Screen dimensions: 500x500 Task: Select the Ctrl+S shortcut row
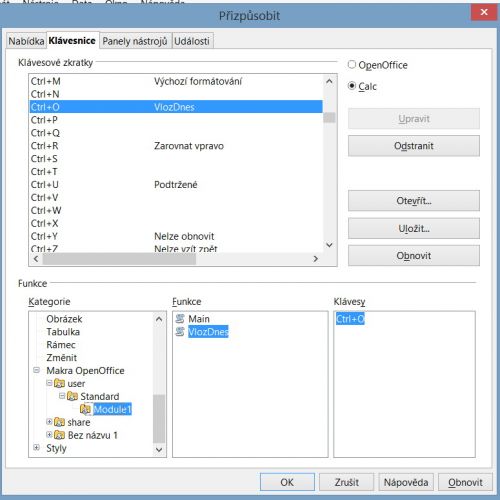click(x=176, y=159)
